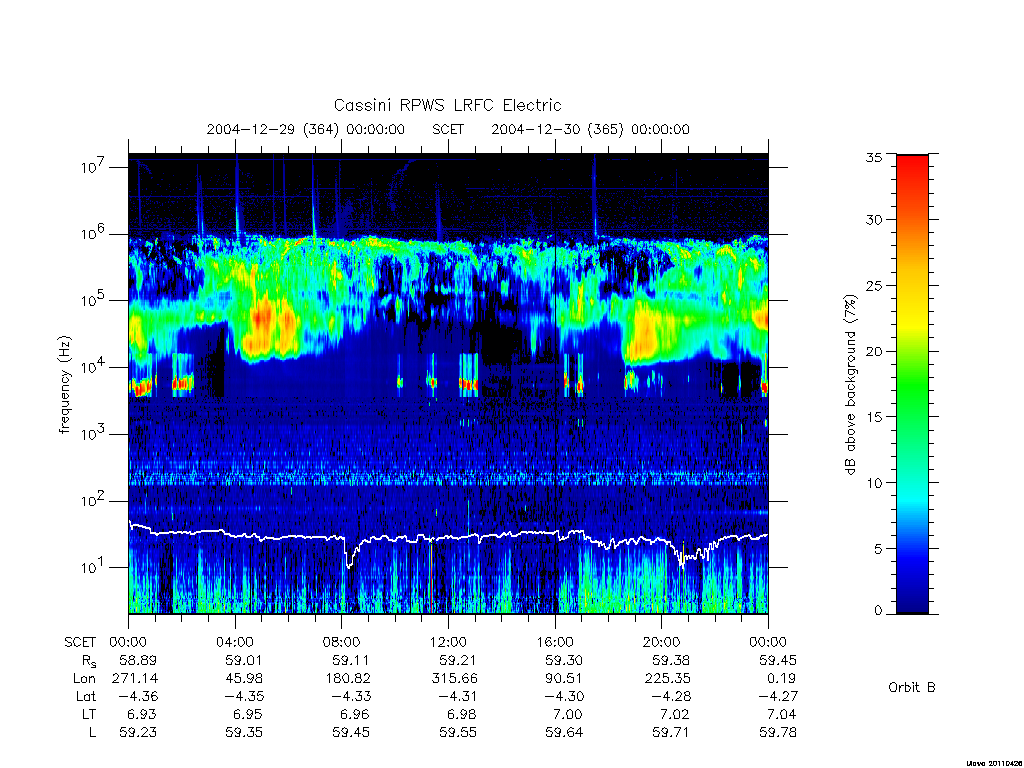
Task: Click the LT value 6.93
Action: click(142, 714)
